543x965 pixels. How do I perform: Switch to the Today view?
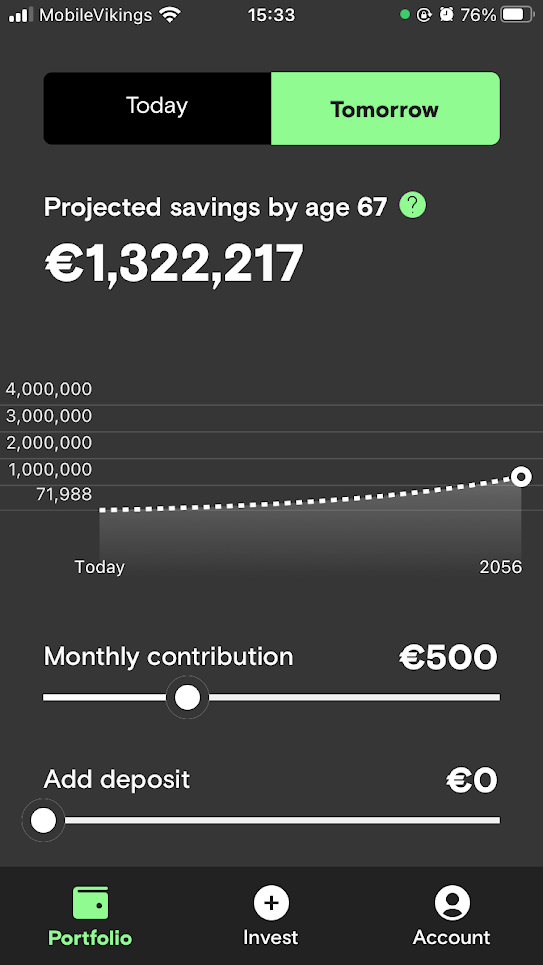(157, 108)
